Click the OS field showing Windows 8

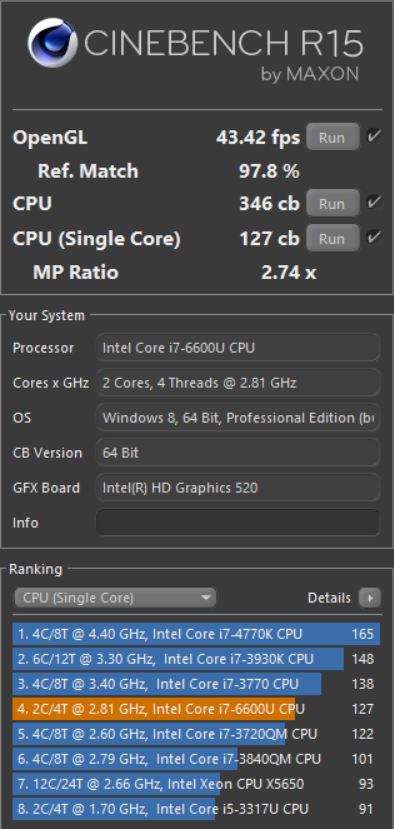click(238, 418)
